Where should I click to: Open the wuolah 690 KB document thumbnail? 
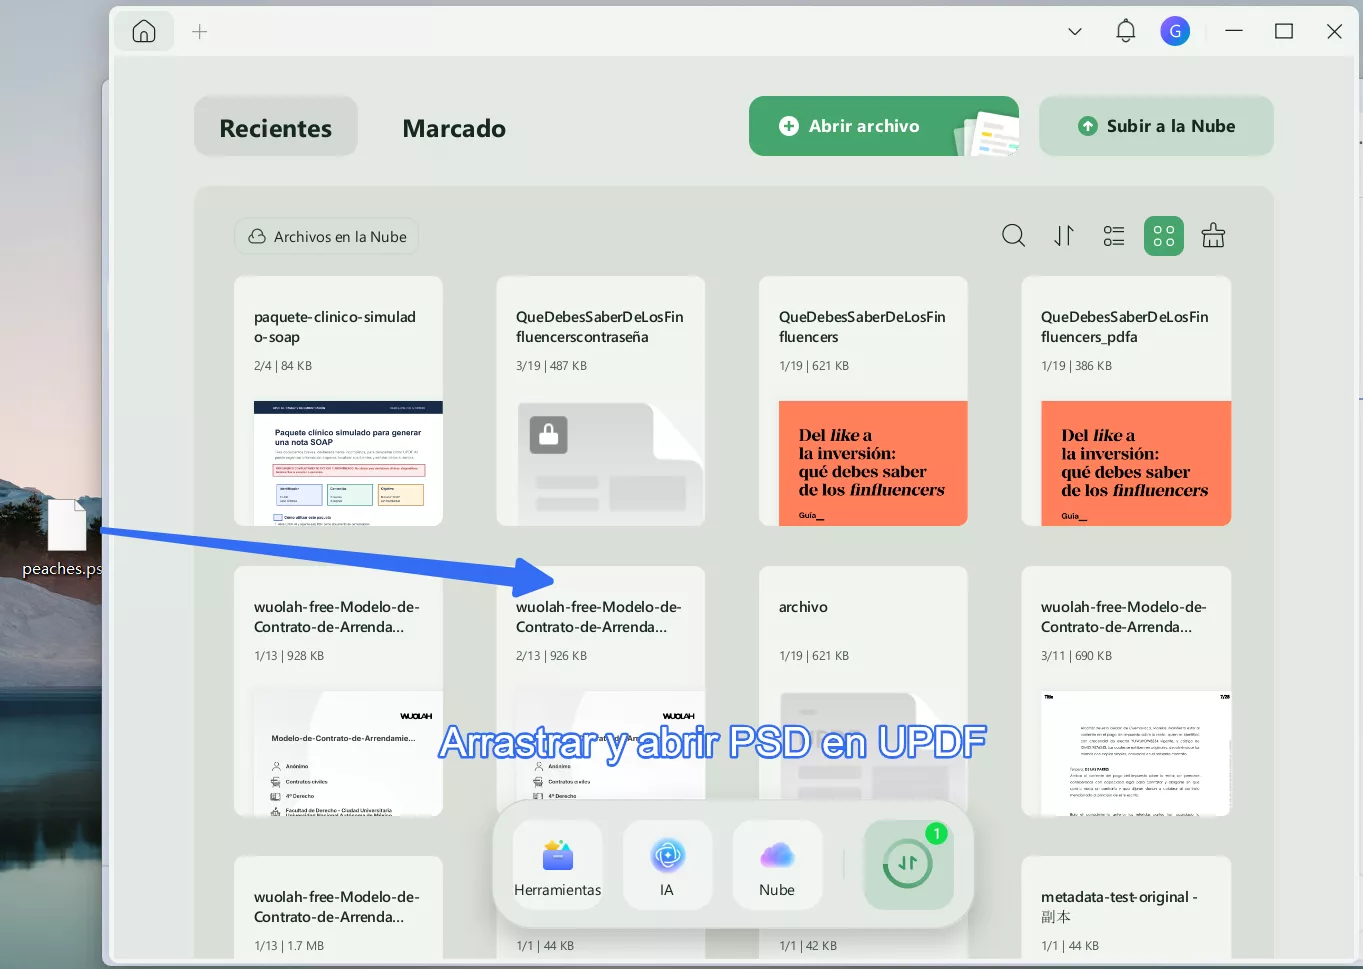1136,753
